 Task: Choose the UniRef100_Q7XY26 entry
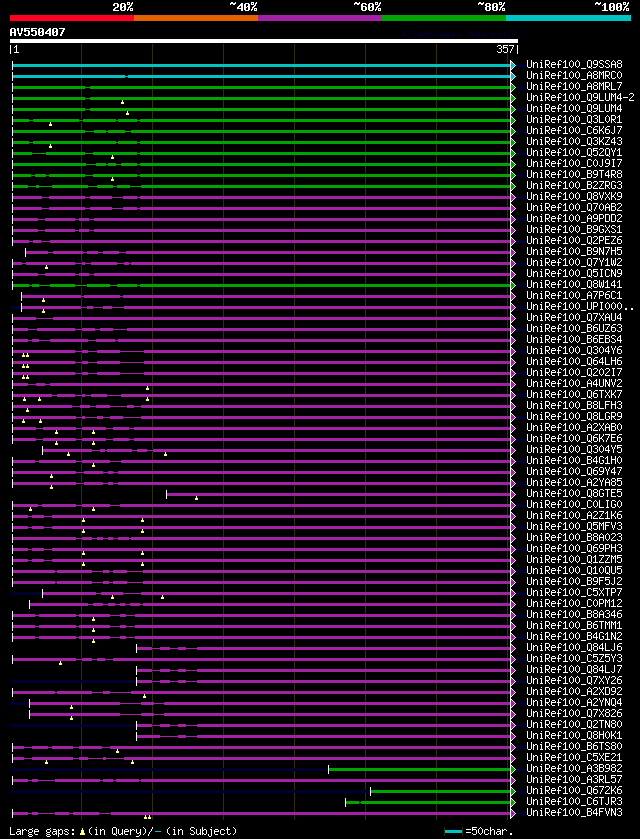click(574, 681)
